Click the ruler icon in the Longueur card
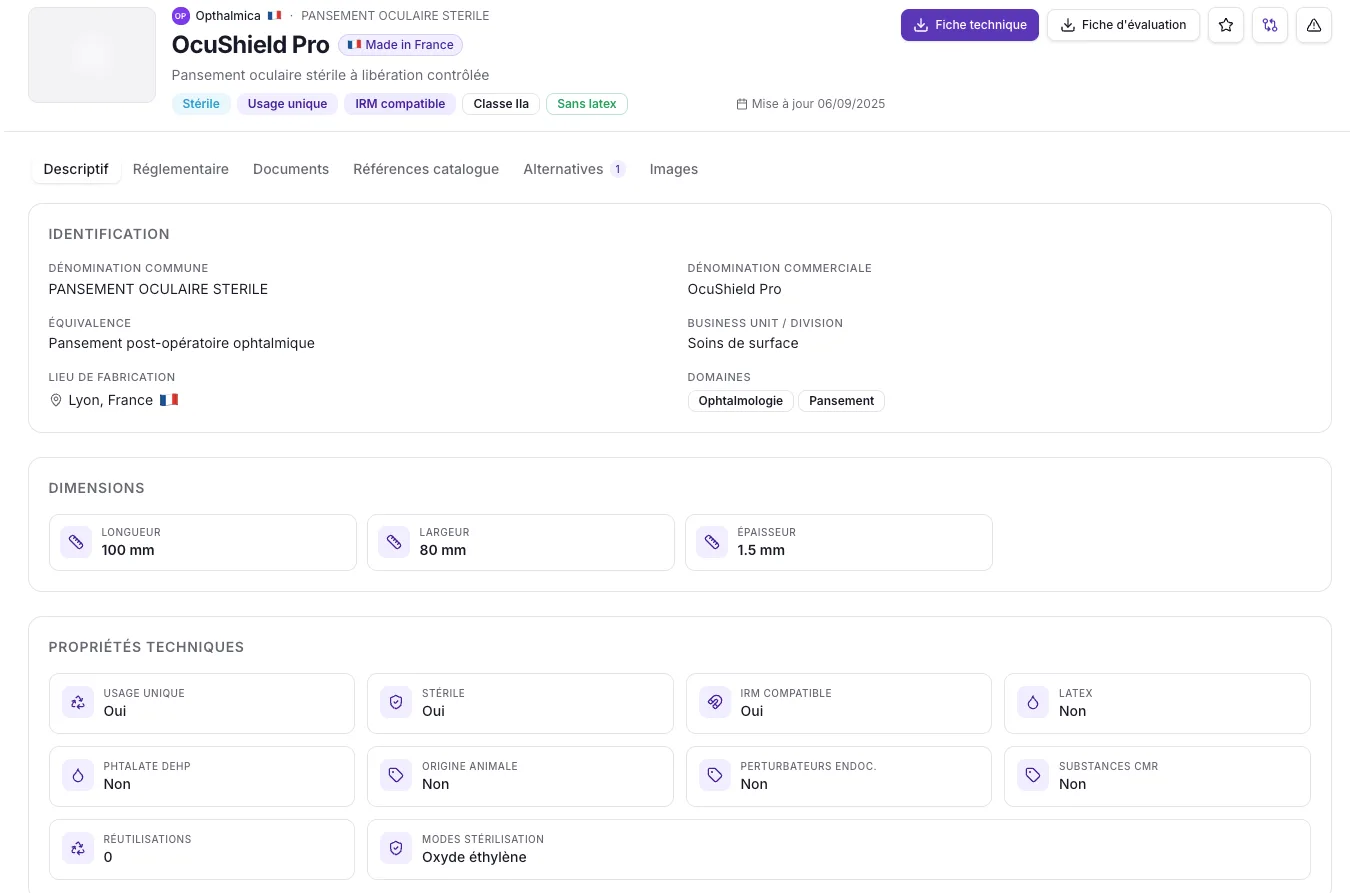Image resolution: width=1350 pixels, height=893 pixels. pos(76,542)
